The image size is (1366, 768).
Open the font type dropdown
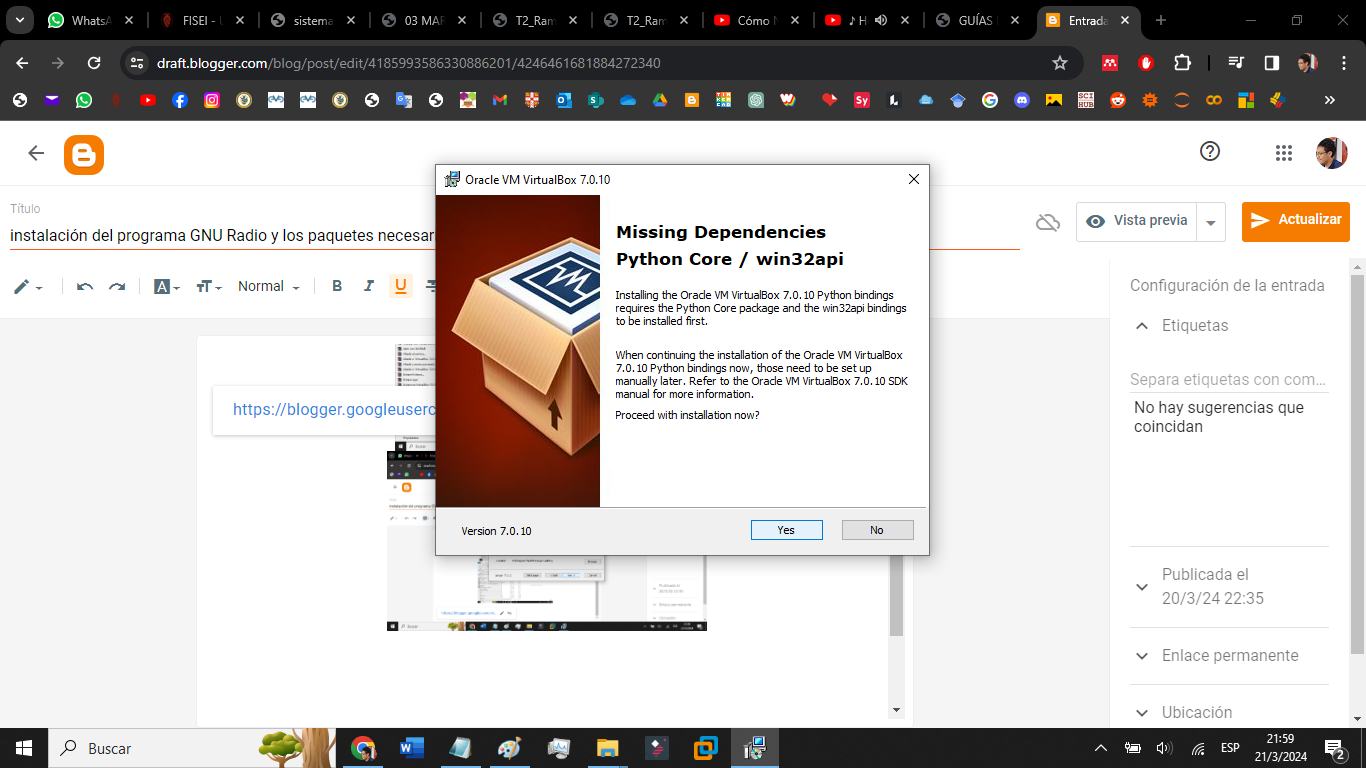167,287
